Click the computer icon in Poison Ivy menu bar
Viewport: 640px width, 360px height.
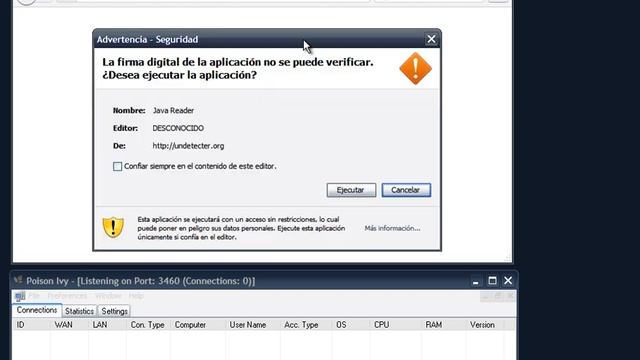20,296
